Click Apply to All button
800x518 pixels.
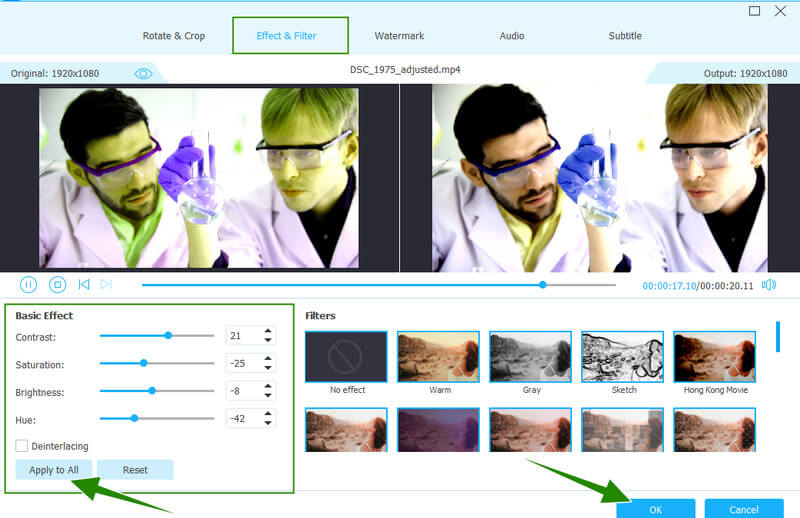[54, 470]
